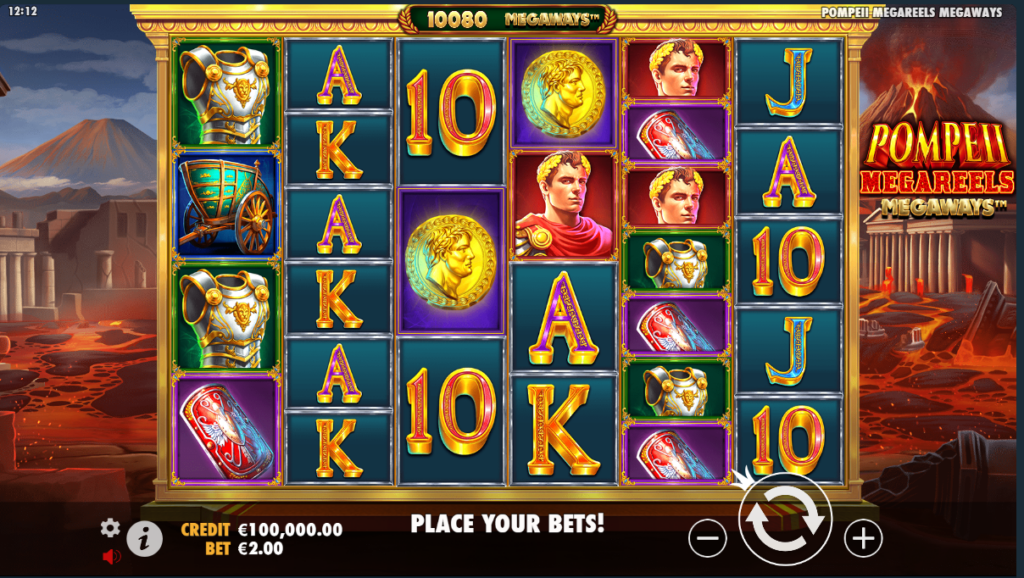Click the big K symbol on fourth reel
This screenshot has width=1024, height=578.
[x=564, y=429]
